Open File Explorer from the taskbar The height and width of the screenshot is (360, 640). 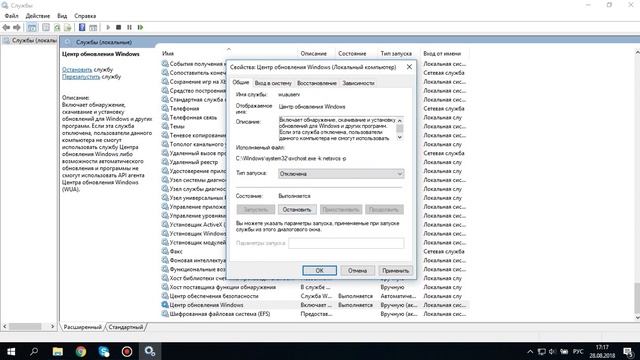[58, 351]
